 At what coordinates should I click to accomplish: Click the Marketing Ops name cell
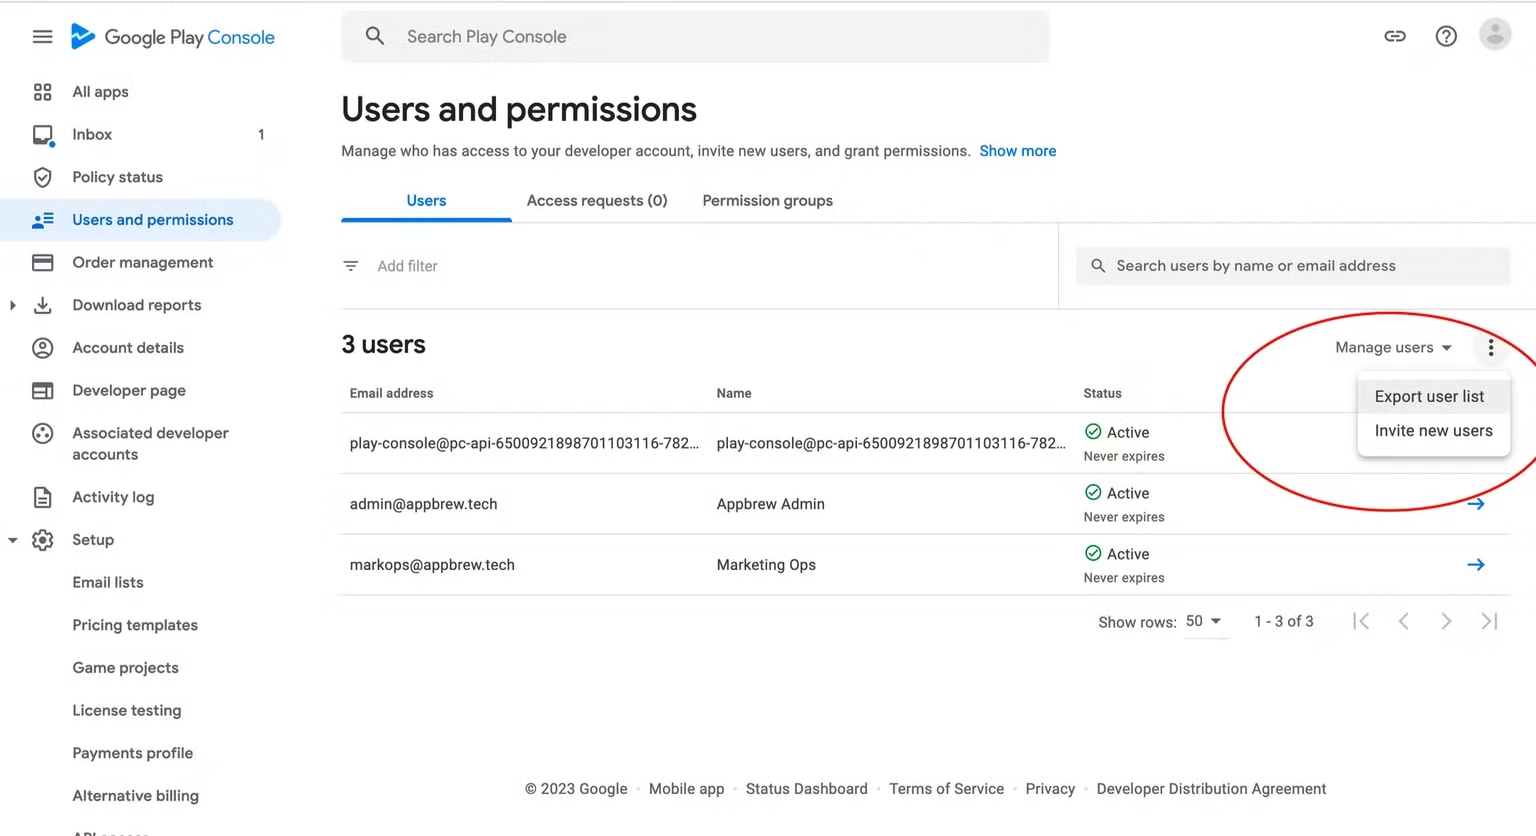point(766,565)
